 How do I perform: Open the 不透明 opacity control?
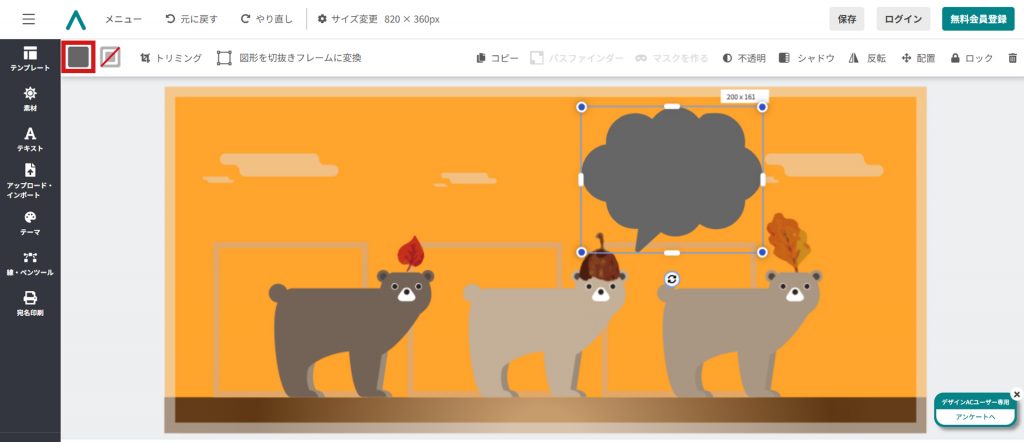point(743,58)
